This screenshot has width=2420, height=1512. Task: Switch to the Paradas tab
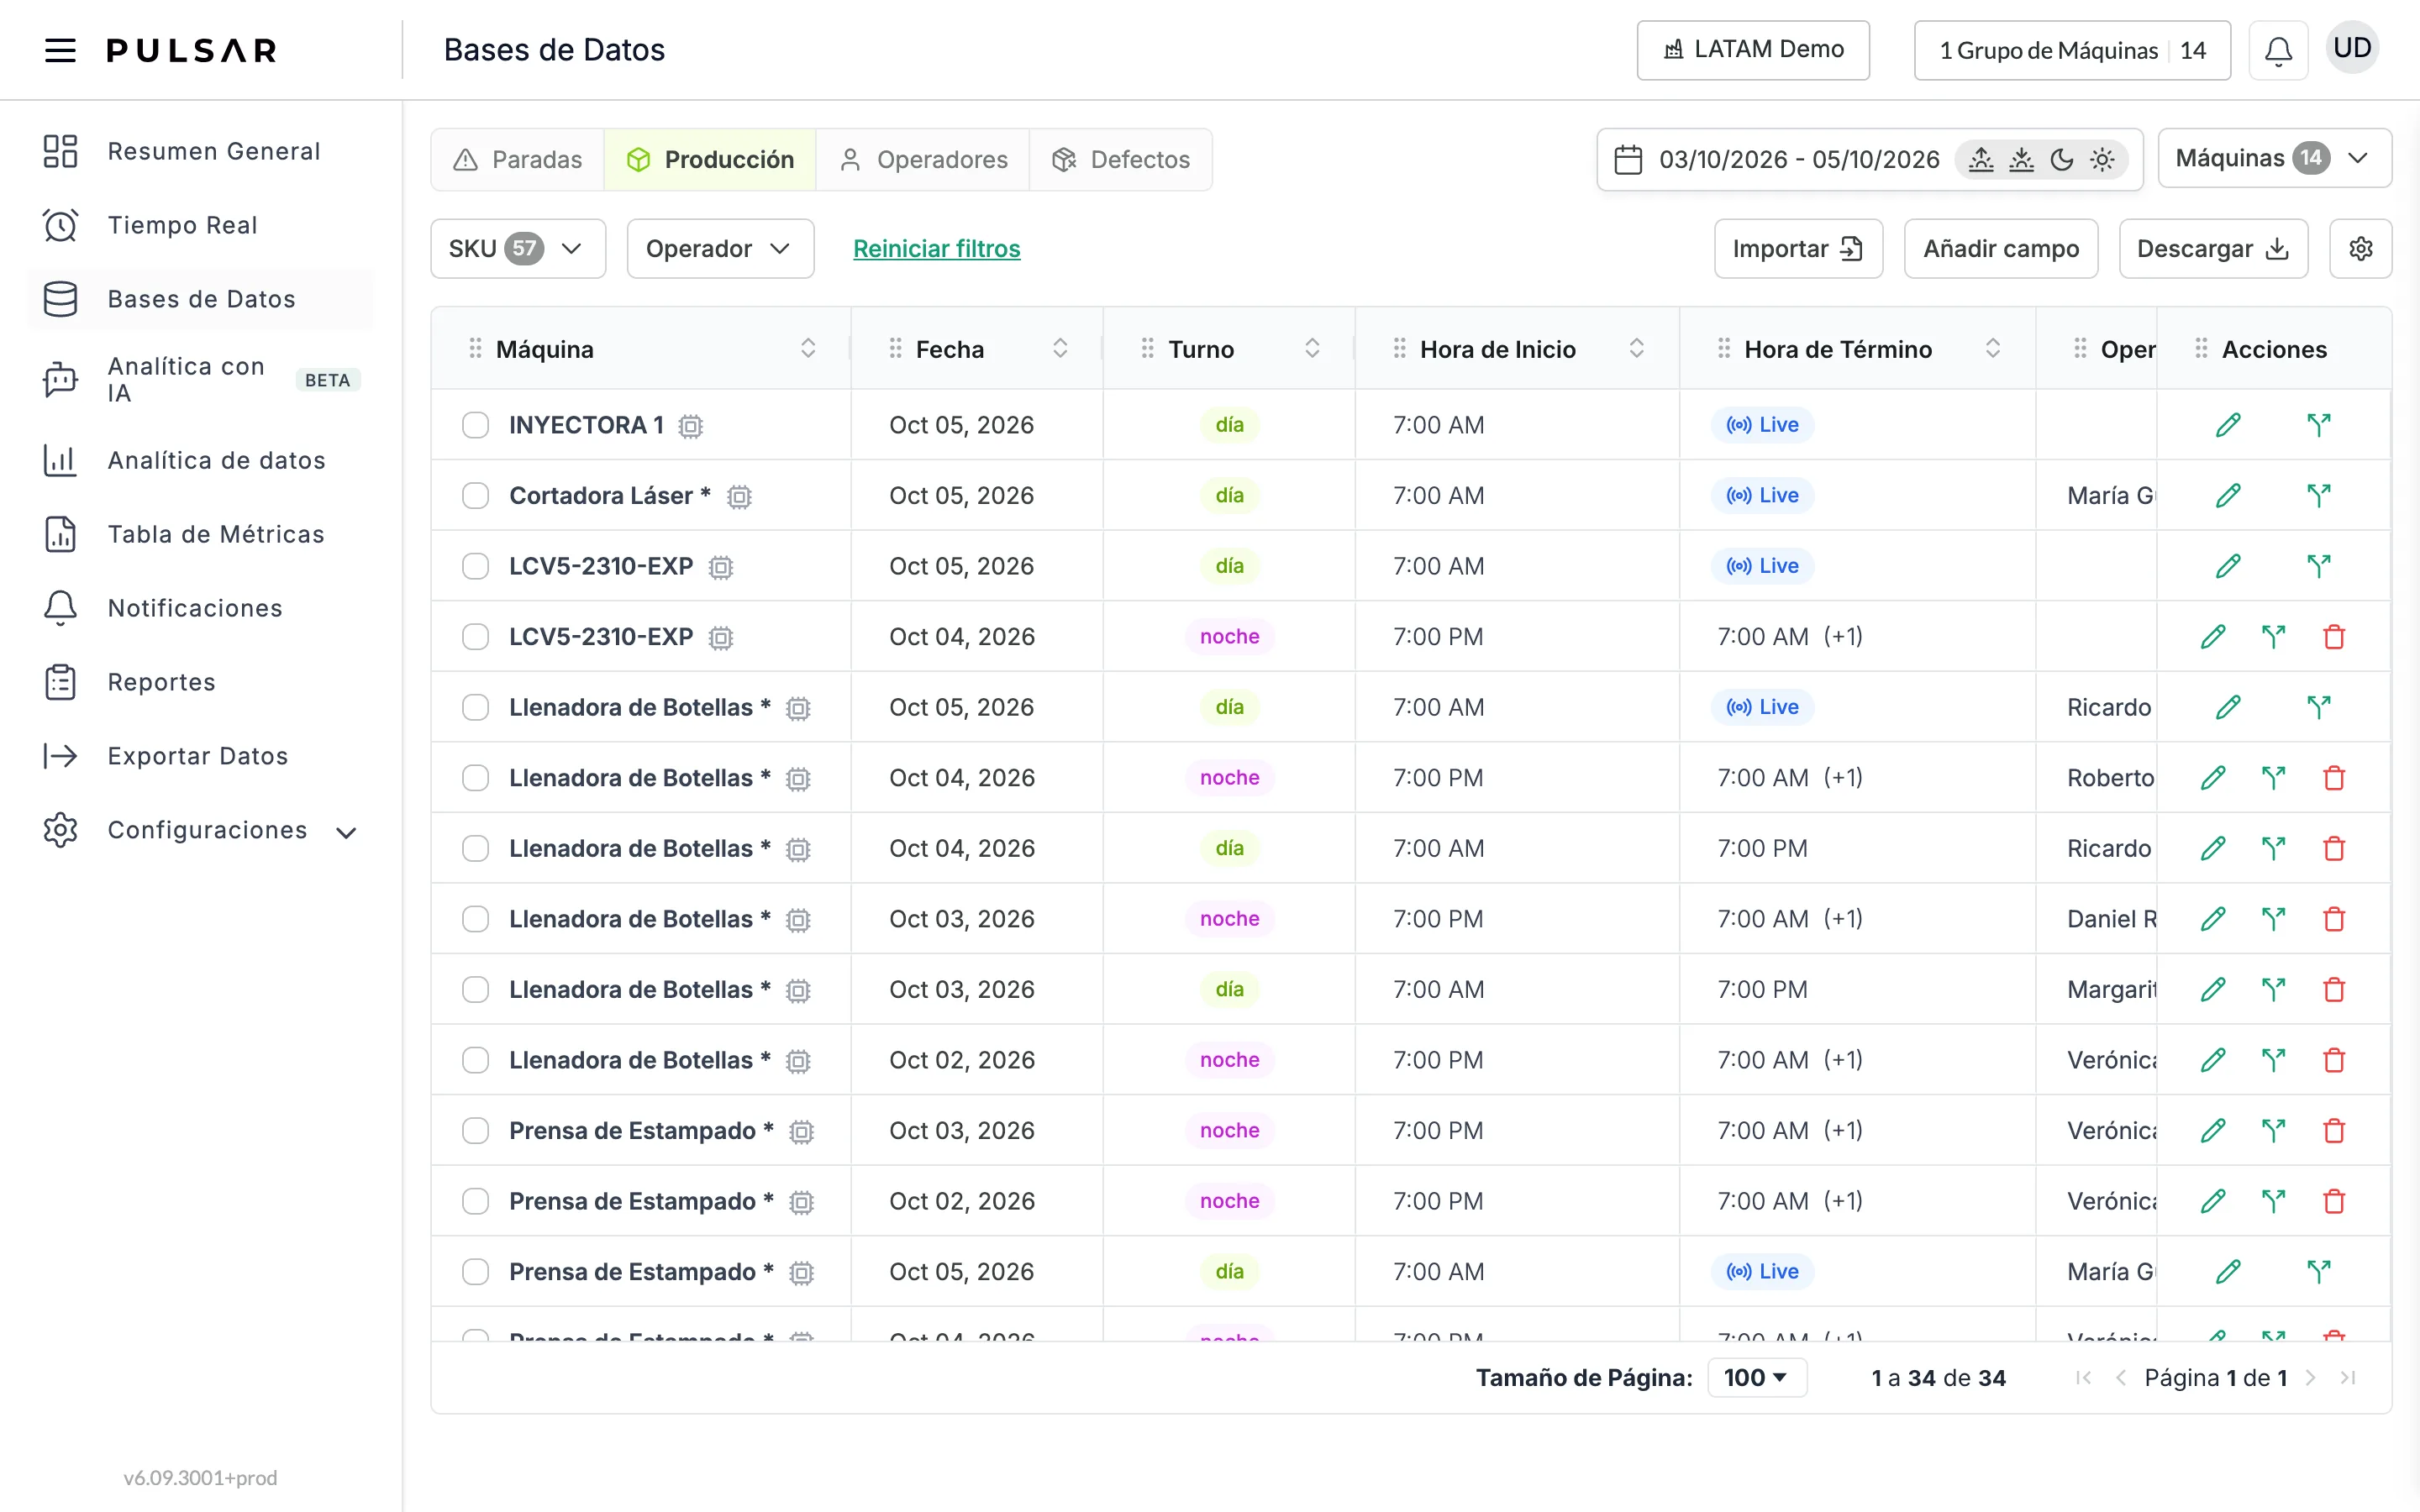click(x=517, y=159)
